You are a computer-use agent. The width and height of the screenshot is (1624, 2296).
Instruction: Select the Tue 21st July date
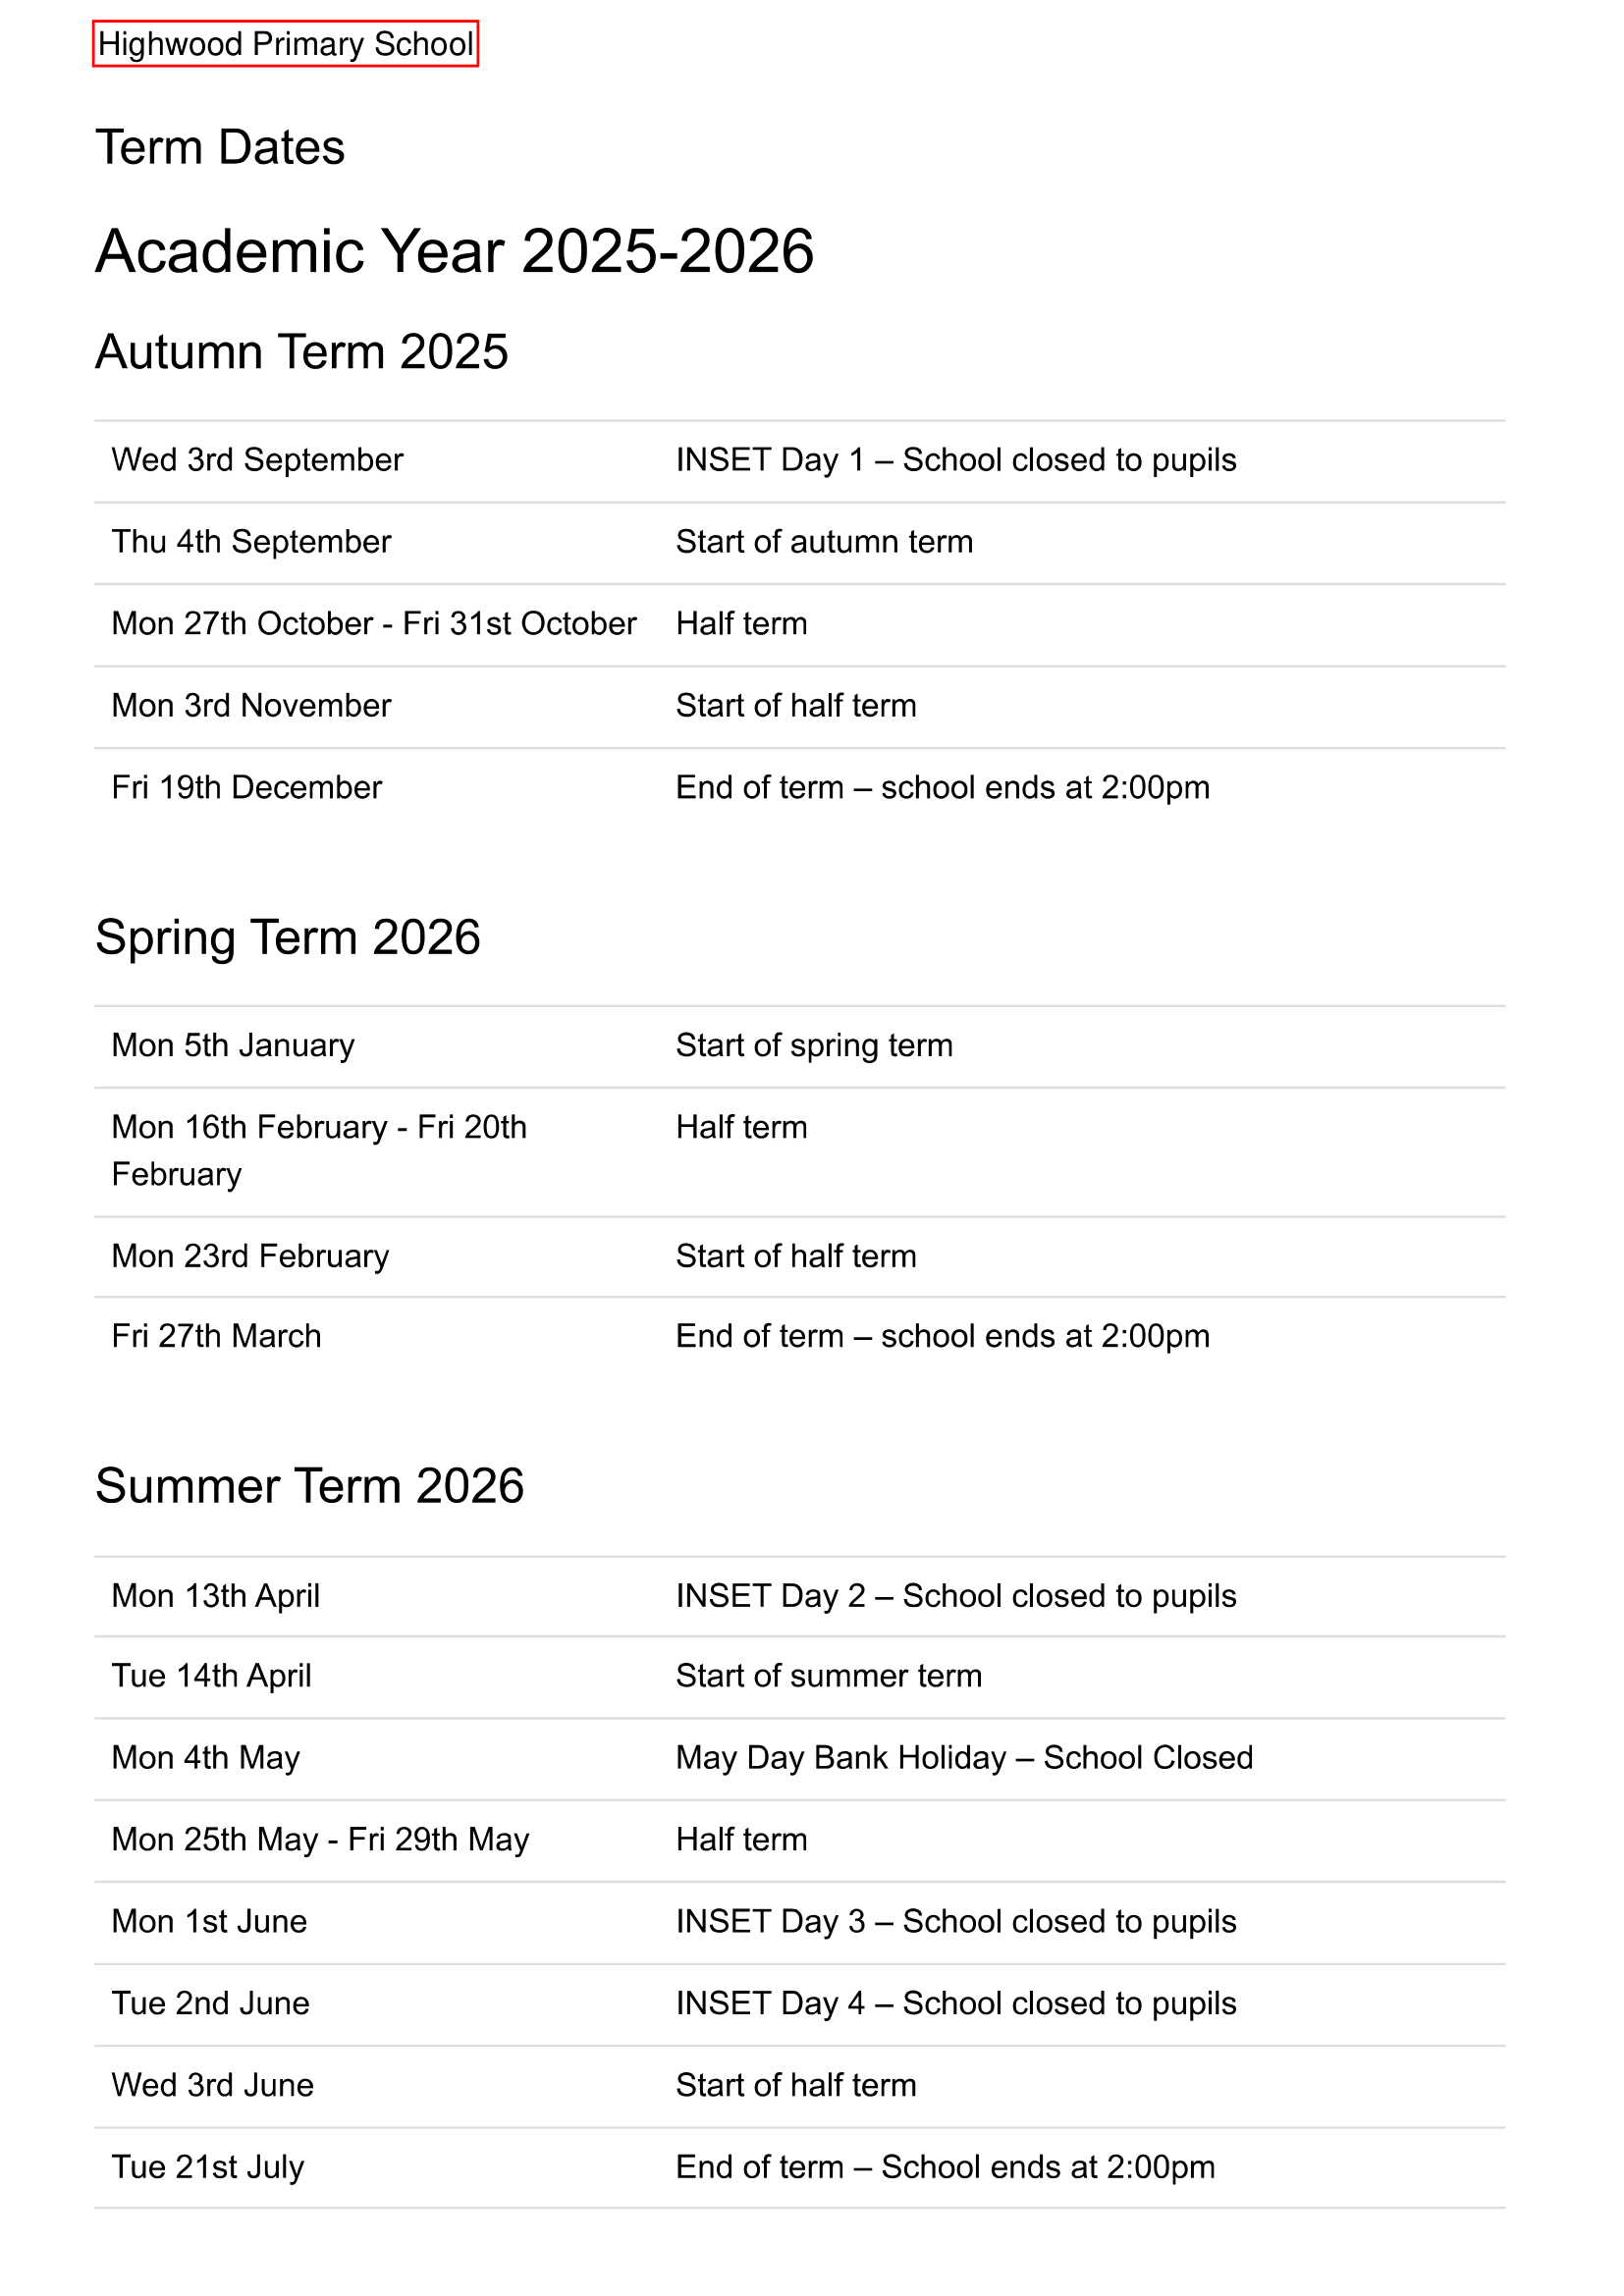pyautogui.click(x=207, y=2168)
